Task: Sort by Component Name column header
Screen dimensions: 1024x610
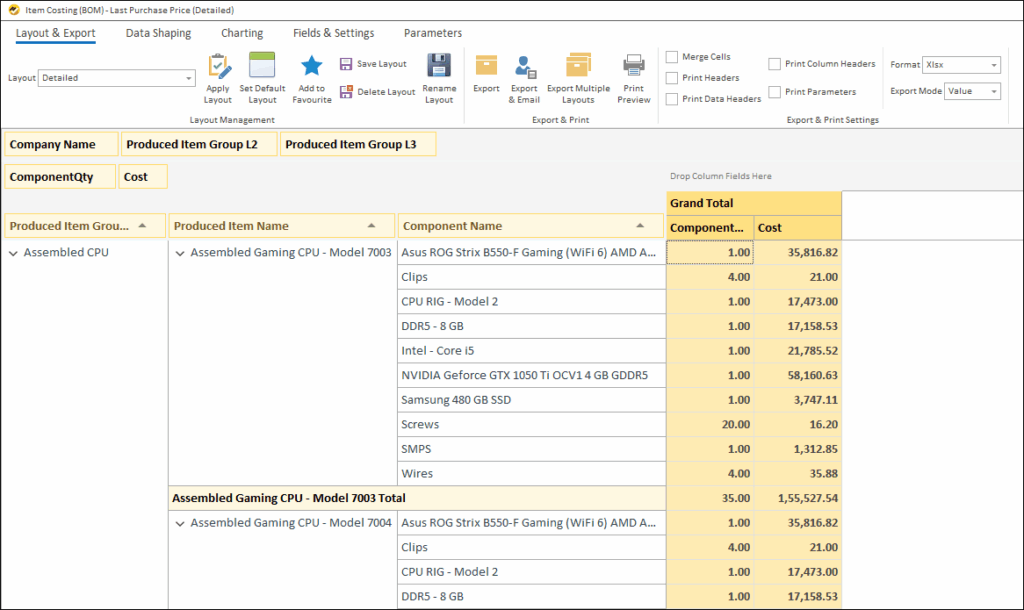Action: tap(530, 226)
